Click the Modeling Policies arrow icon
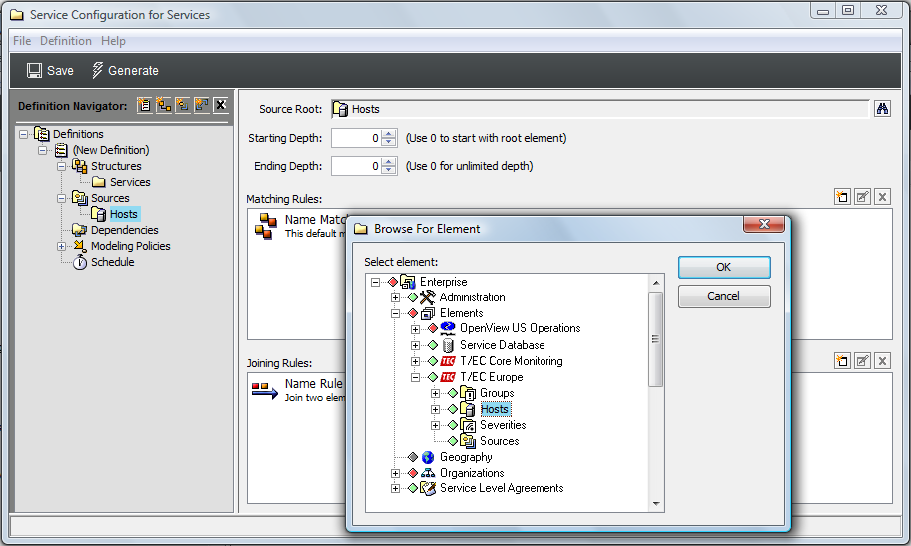The height and width of the screenshot is (546, 911). click(80, 246)
